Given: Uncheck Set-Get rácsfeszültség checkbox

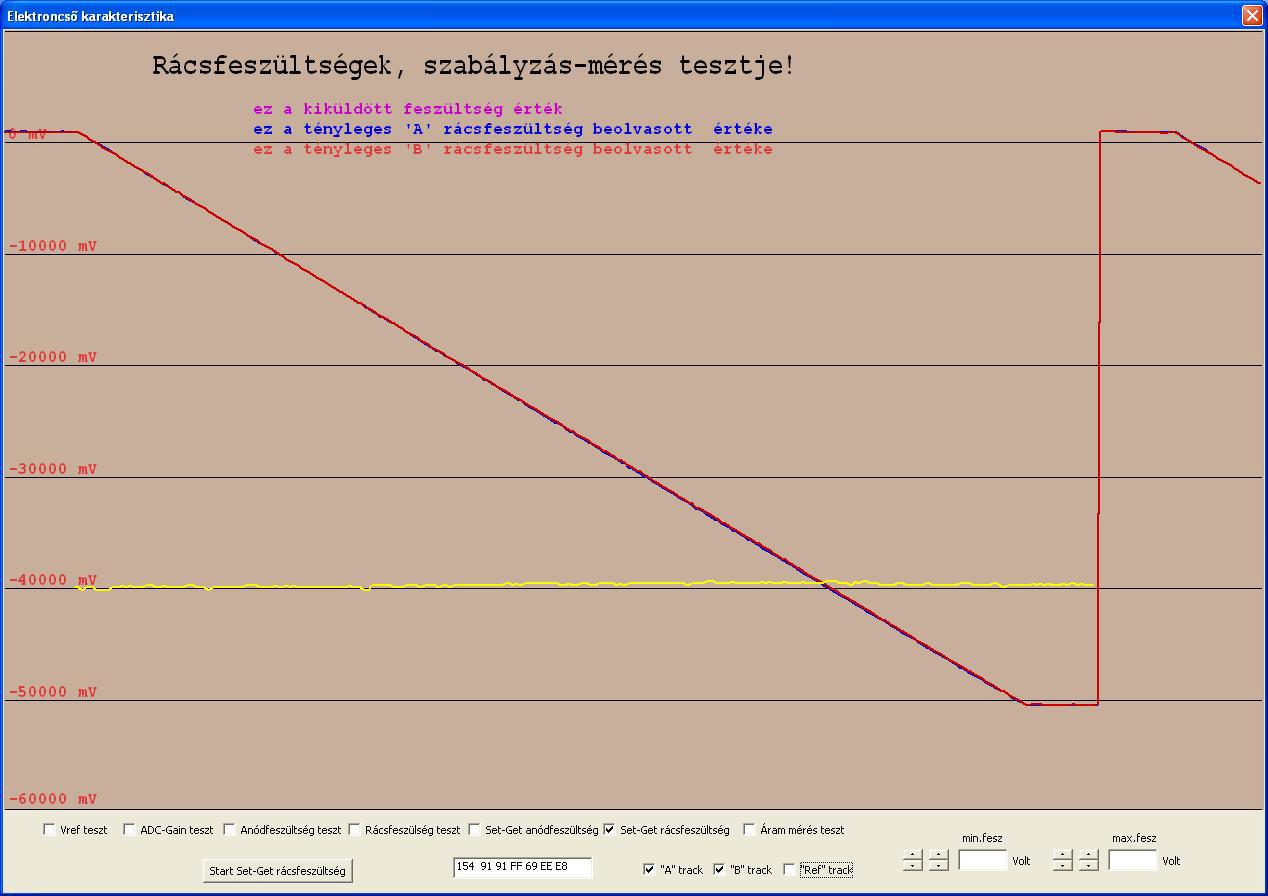Looking at the screenshot, I should [609, 830].
